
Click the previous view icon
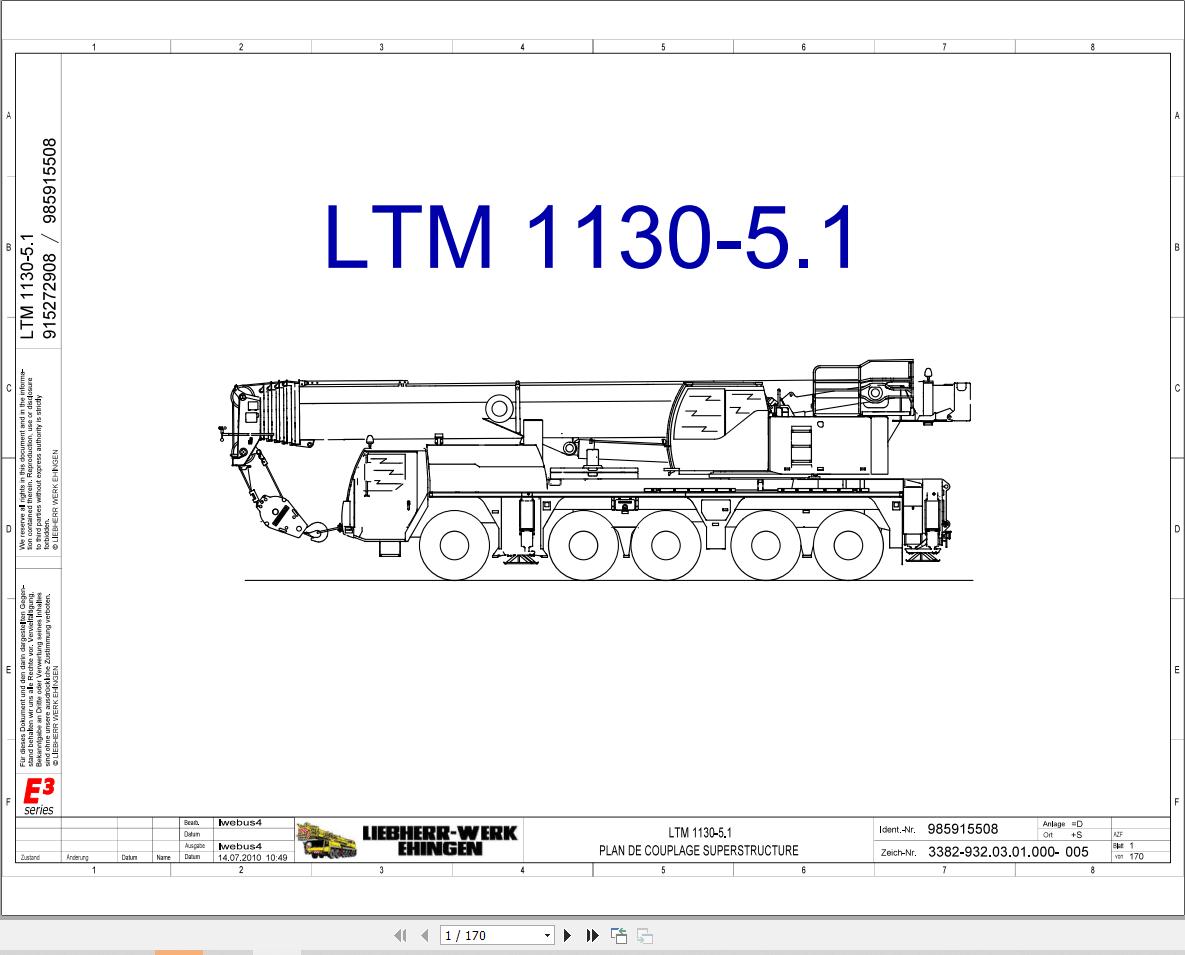pos(619,935)
